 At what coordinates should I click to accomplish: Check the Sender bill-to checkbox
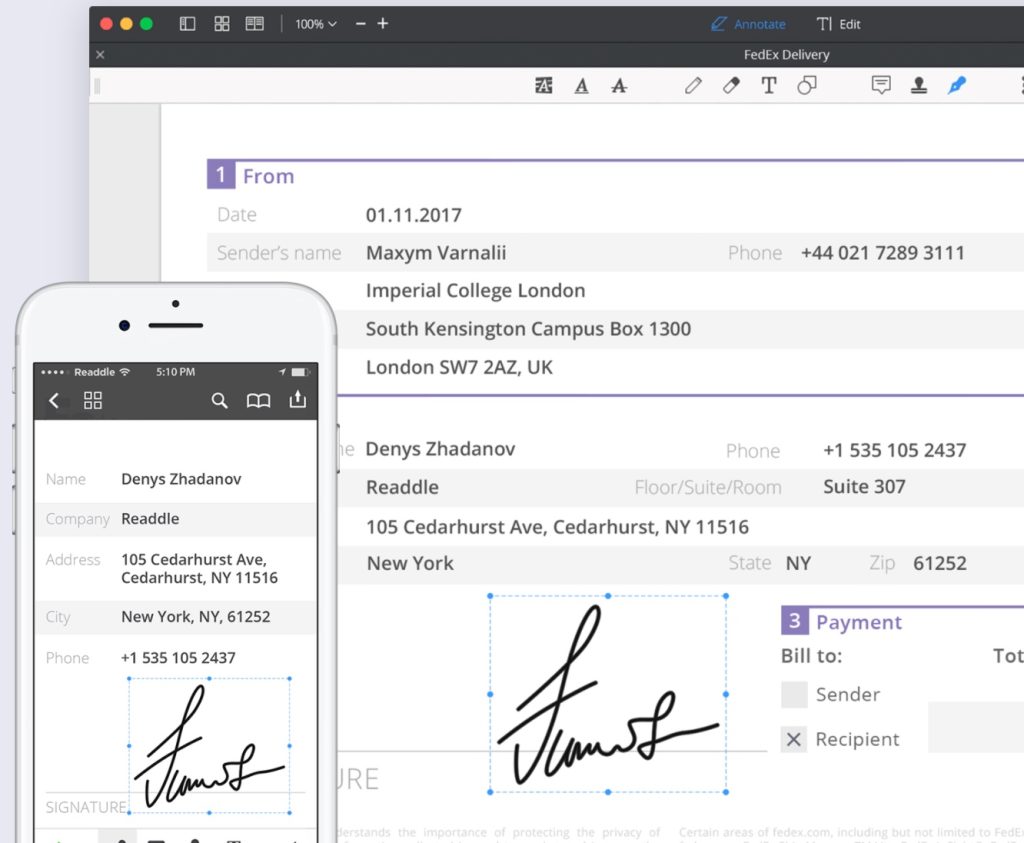tap(794, 695)
